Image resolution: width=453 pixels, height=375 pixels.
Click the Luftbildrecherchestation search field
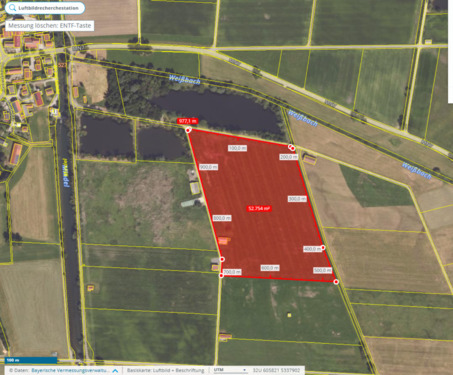tap(45, 8)
